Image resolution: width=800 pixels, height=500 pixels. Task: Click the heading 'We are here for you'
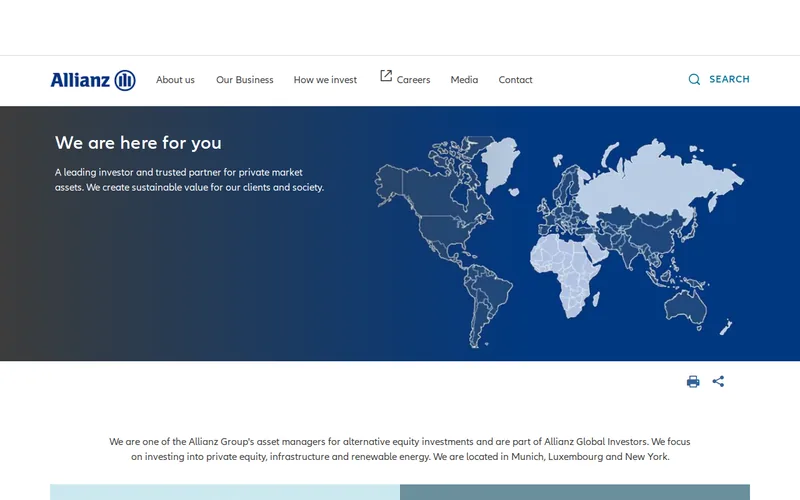pyautogui.click(x=138, y=143)
